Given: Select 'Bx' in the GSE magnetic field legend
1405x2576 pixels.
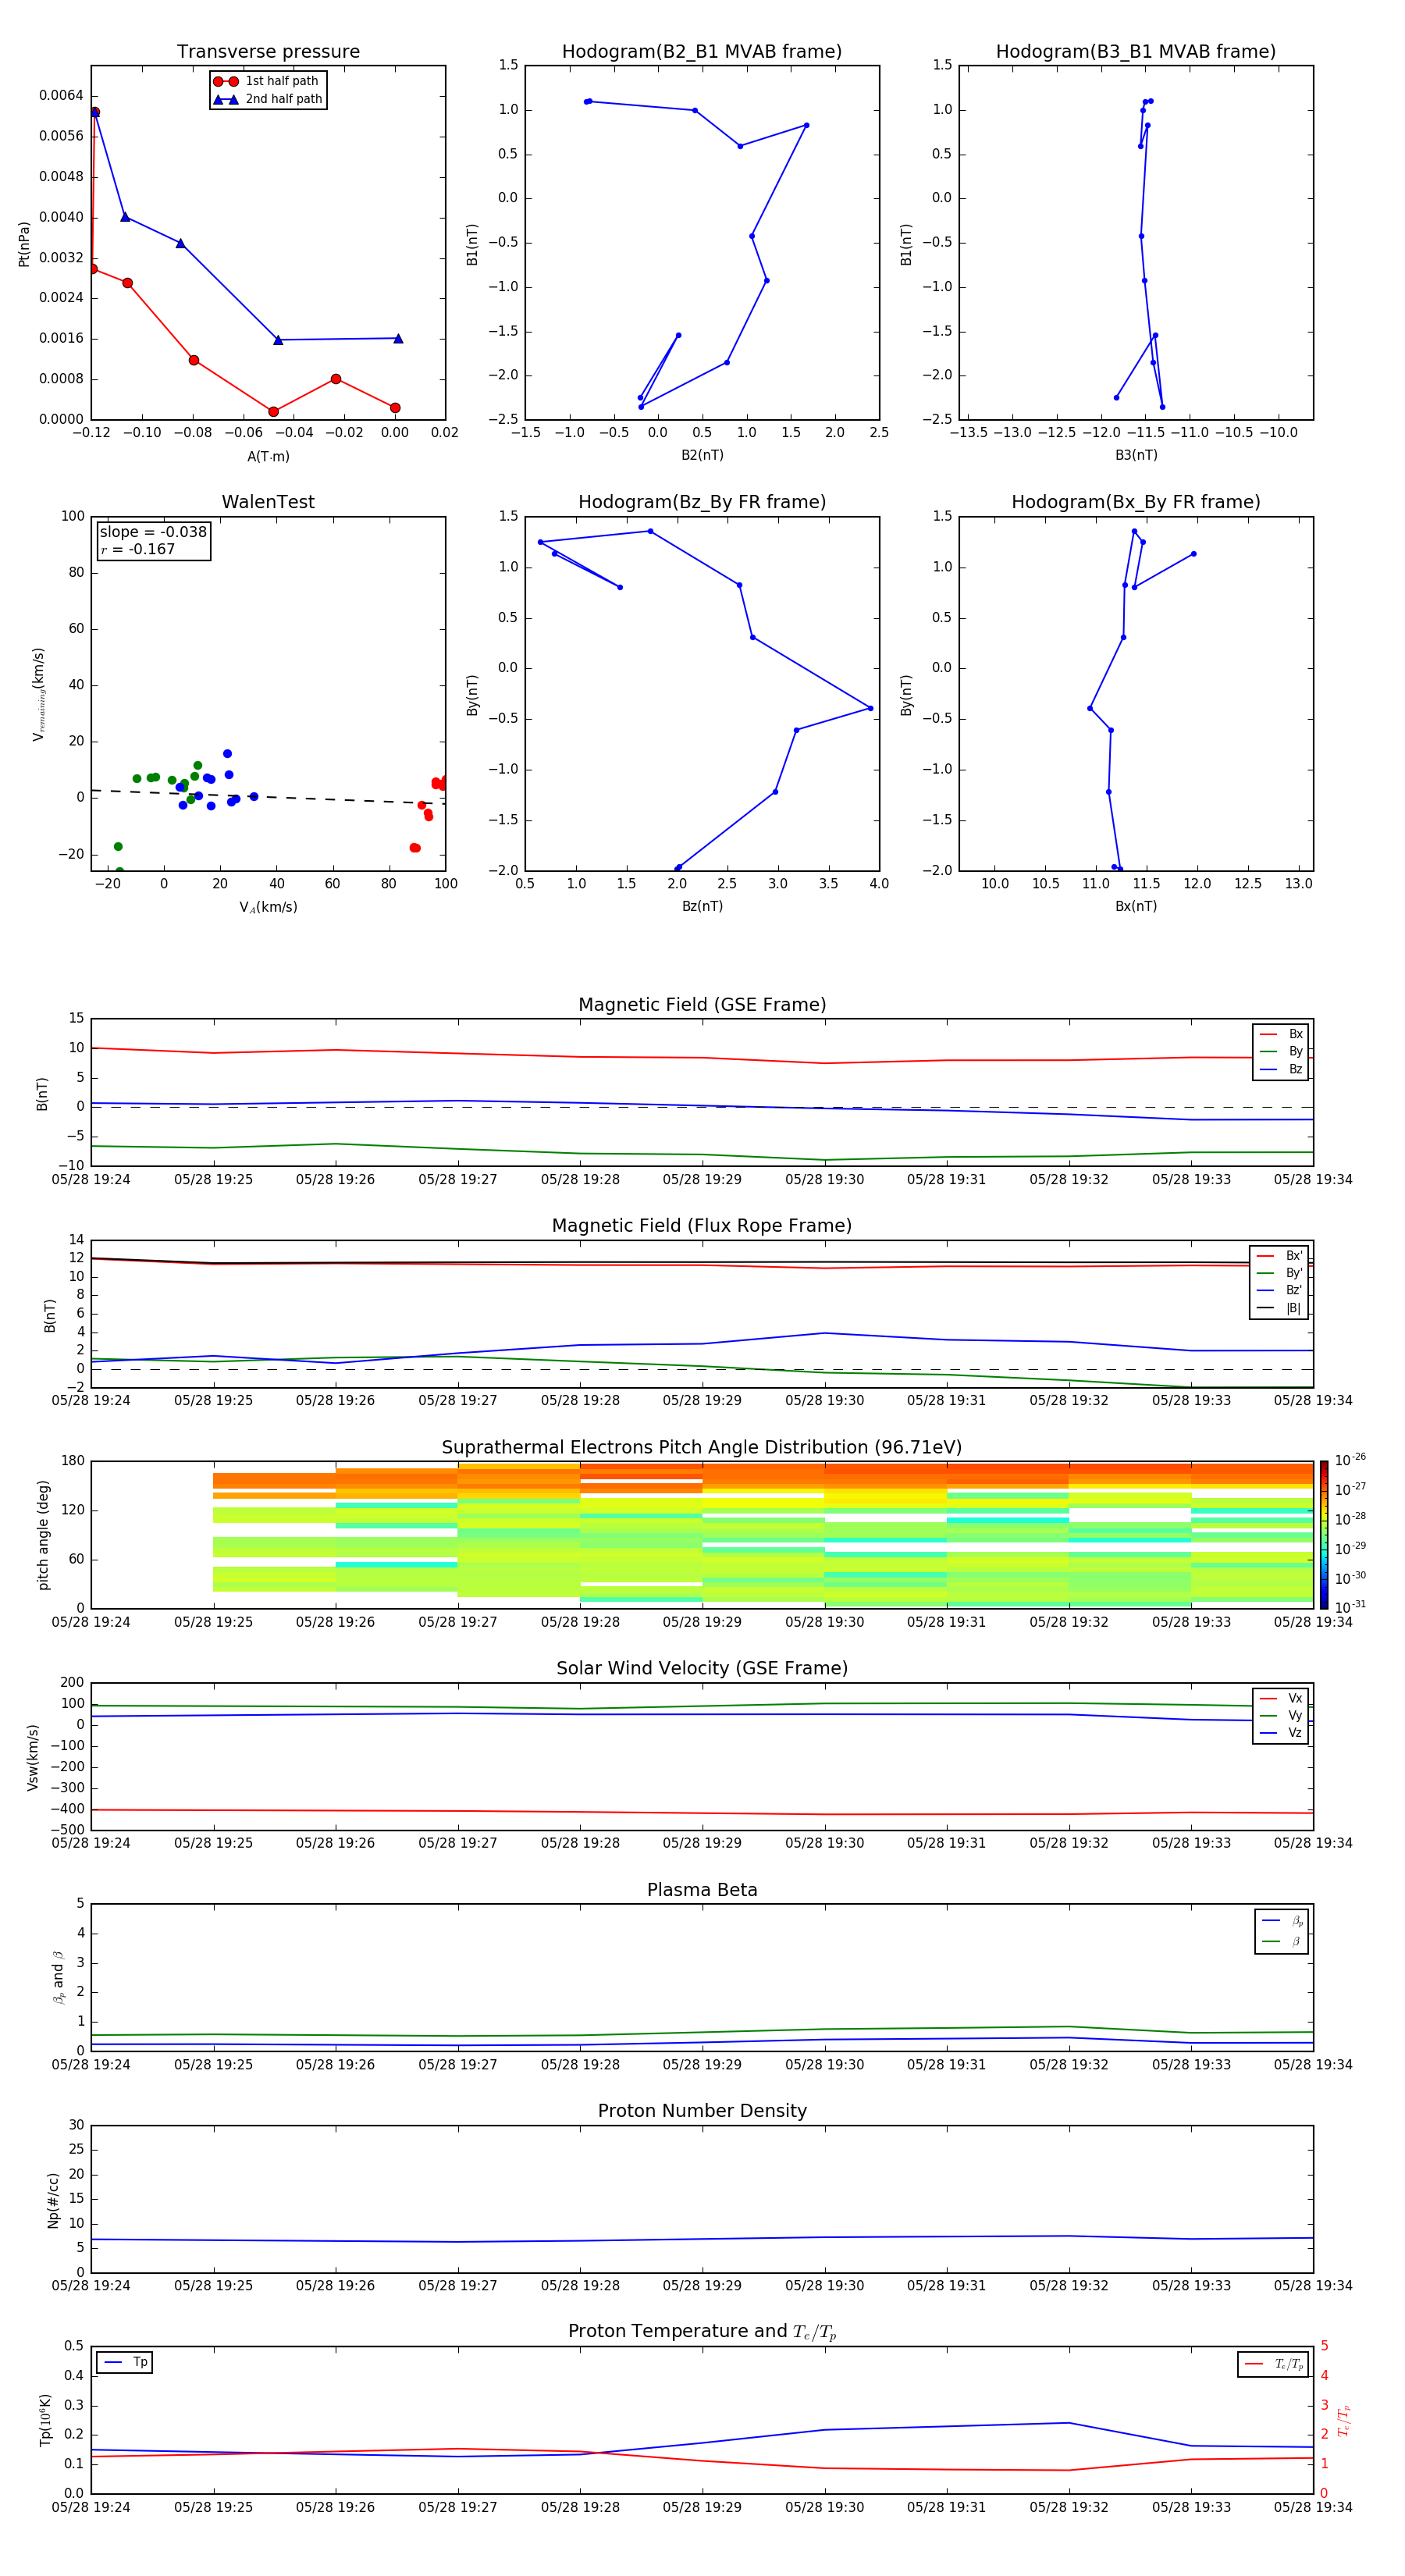Looking at the screenshot, I should 1281,1034.
